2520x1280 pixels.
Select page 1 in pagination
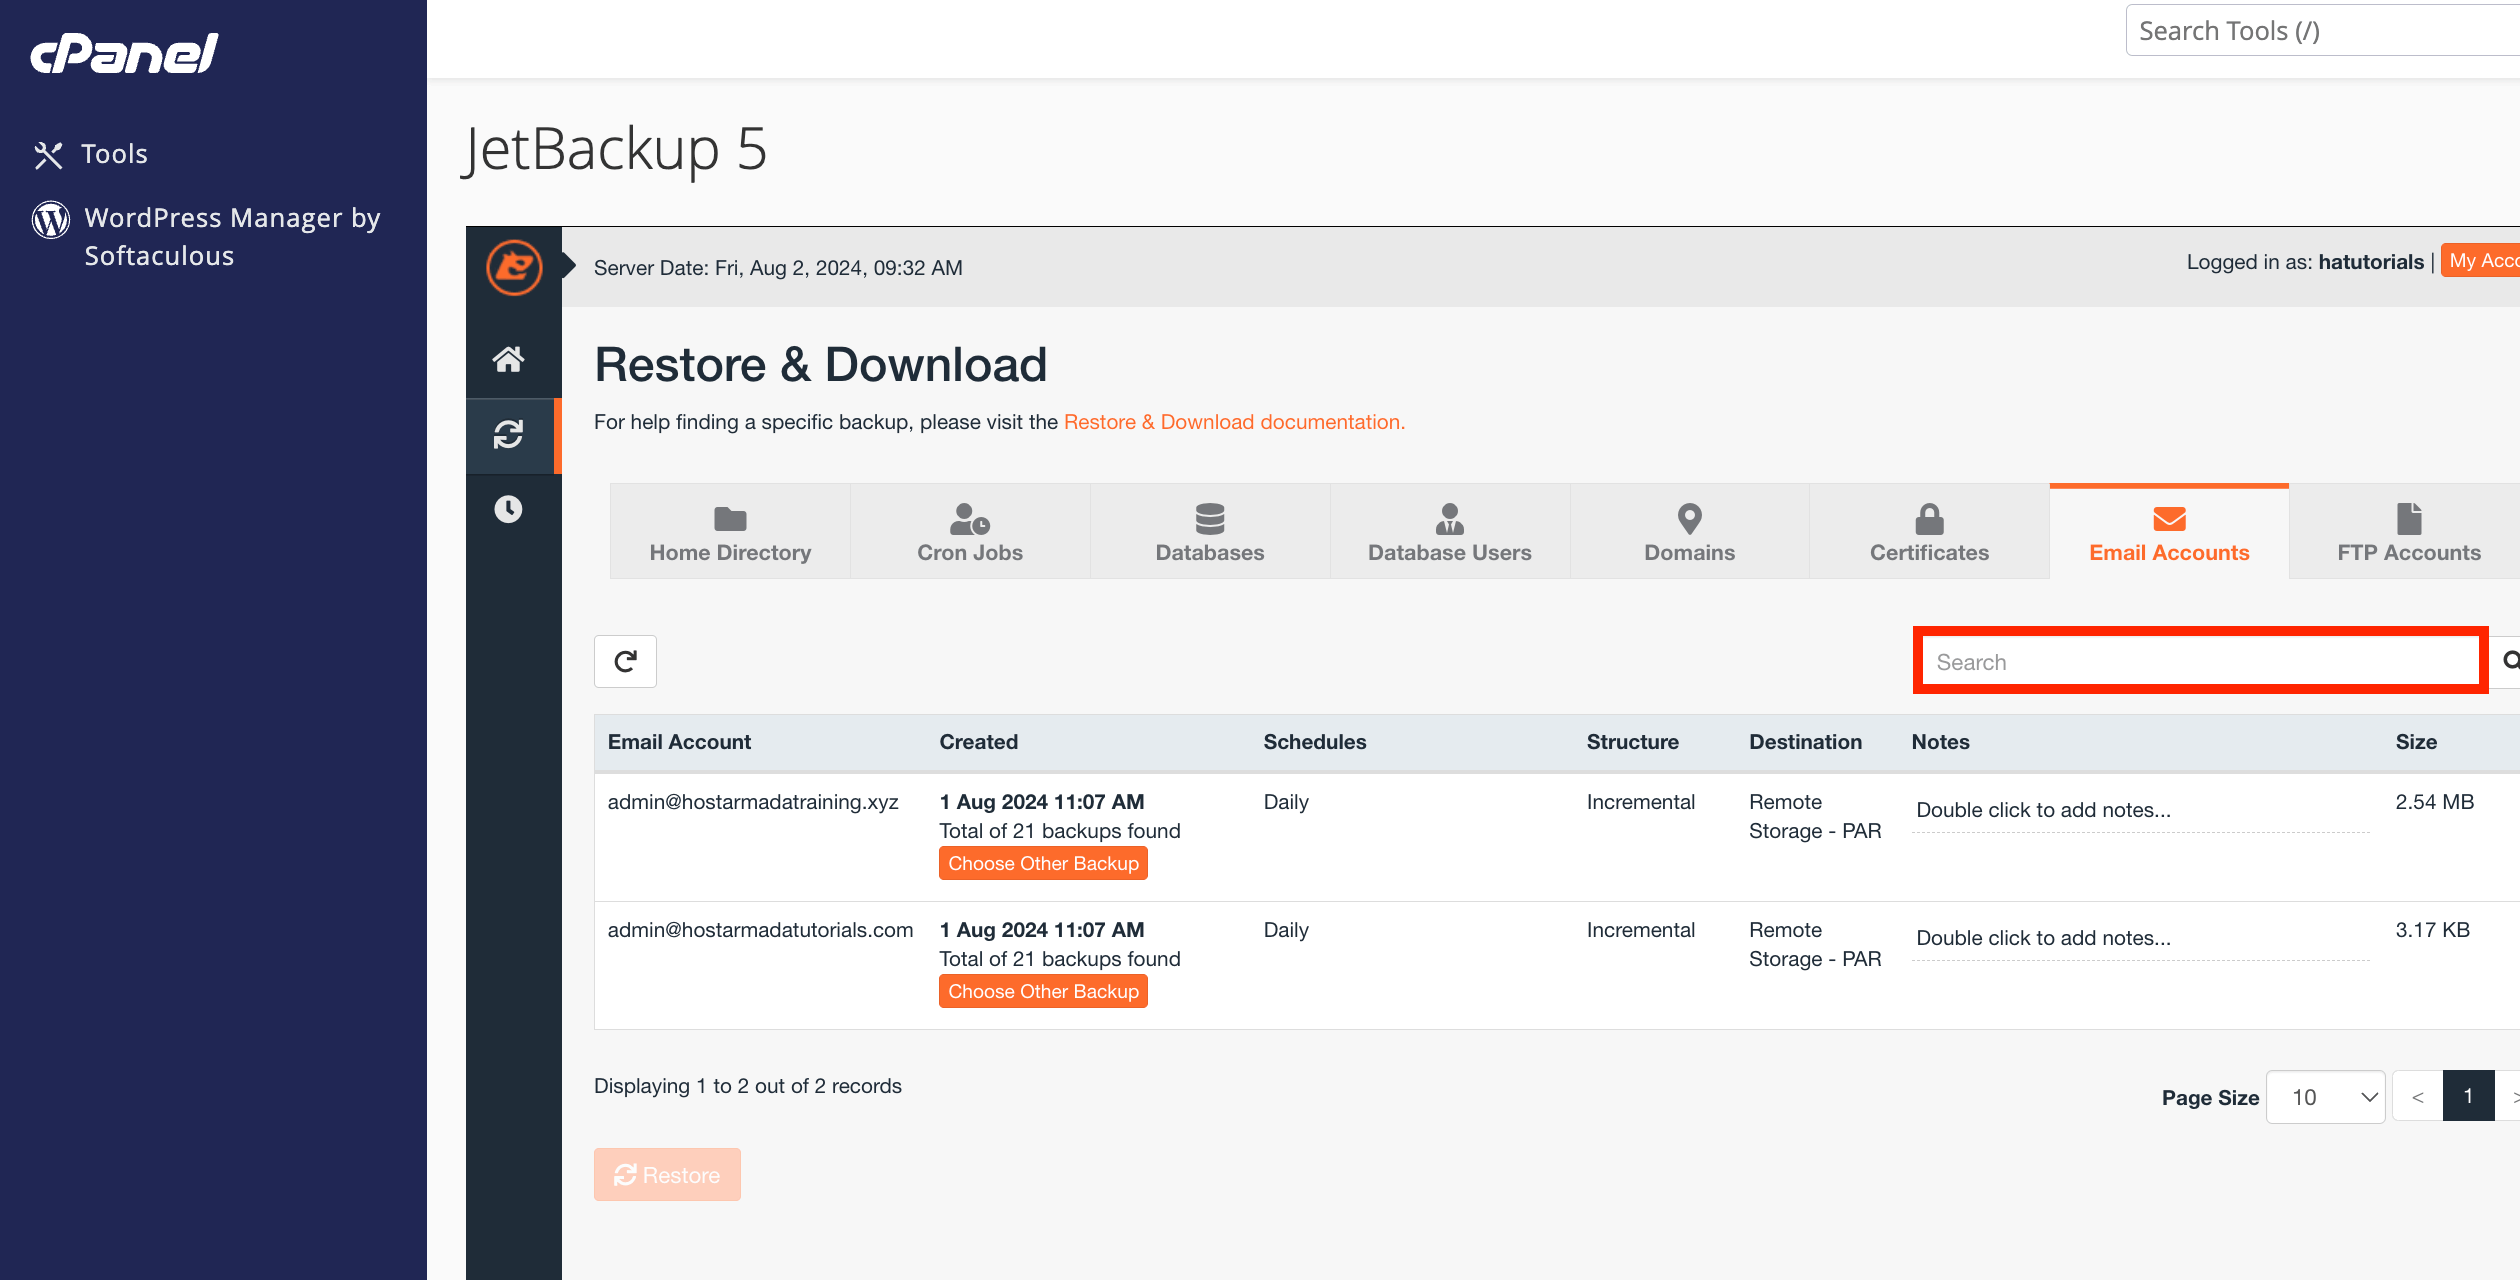click(x=2468, y=1096)
